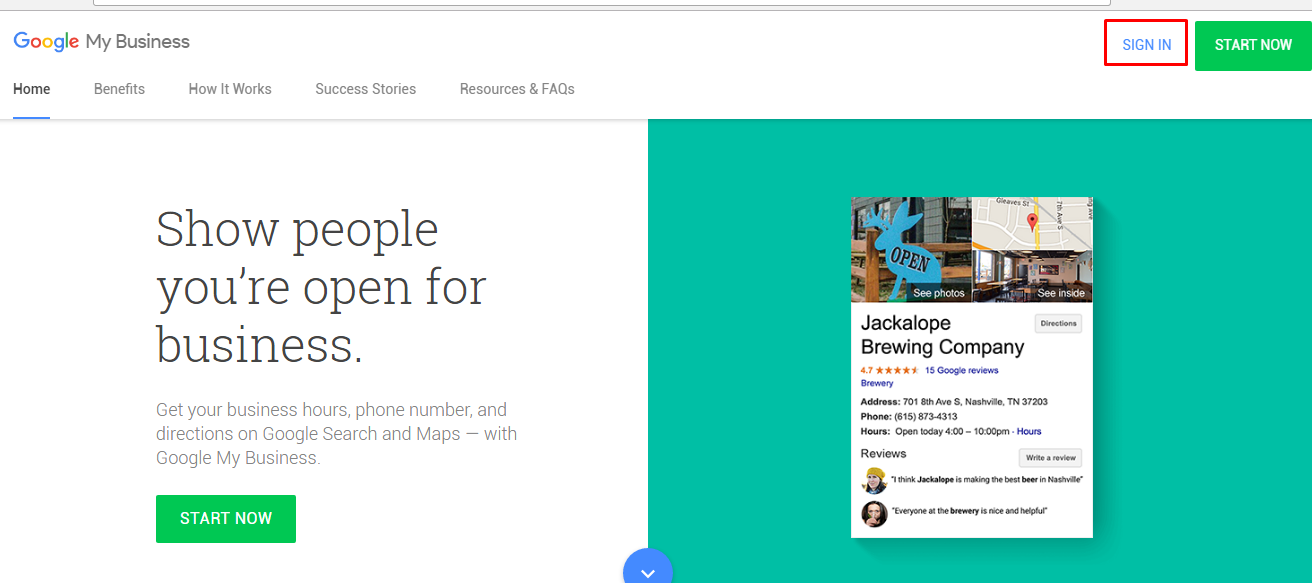Click the 4.7 rating number

[866, 370]
